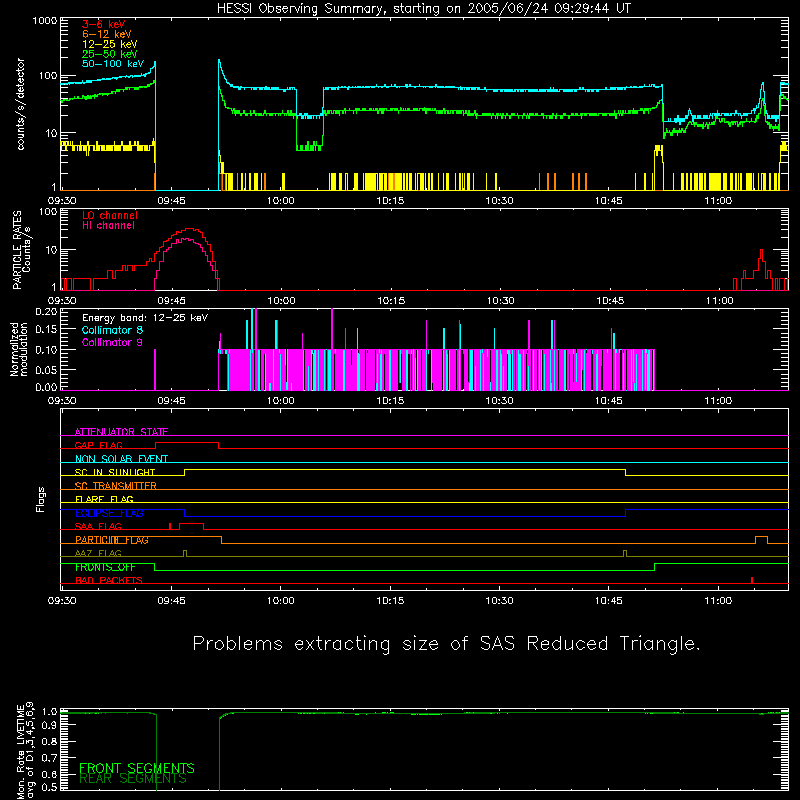Click 10:30 time label under particle rates panel
Viewport: 800px width, 800px height.
tap(500, 301)
